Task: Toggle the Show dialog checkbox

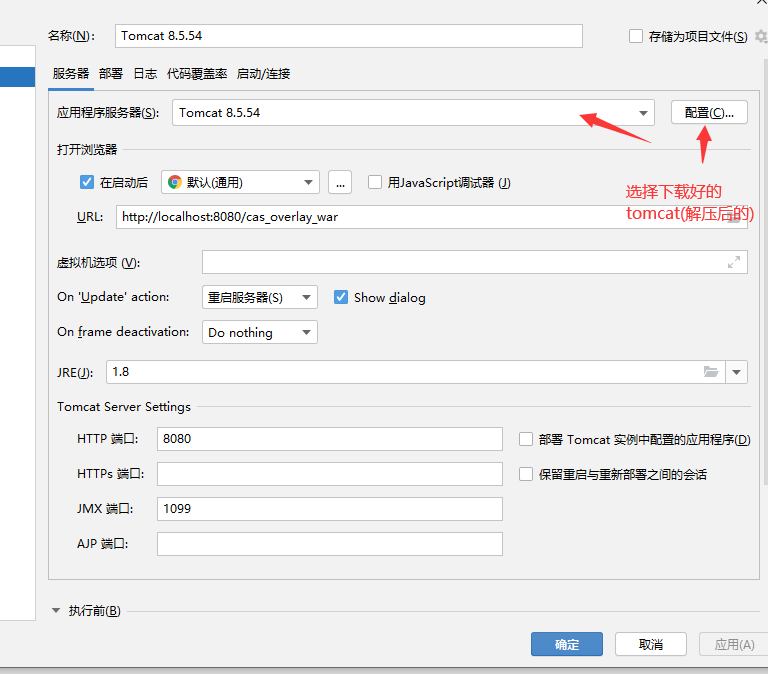Action: click(x=341, y=297)
